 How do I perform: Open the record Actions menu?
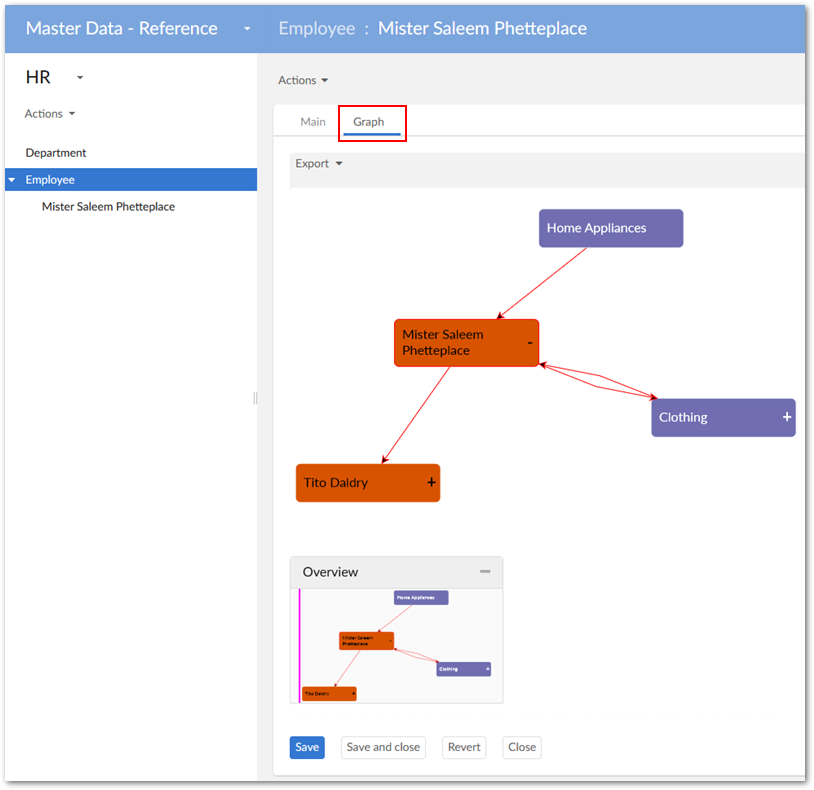tap(303, 80)
